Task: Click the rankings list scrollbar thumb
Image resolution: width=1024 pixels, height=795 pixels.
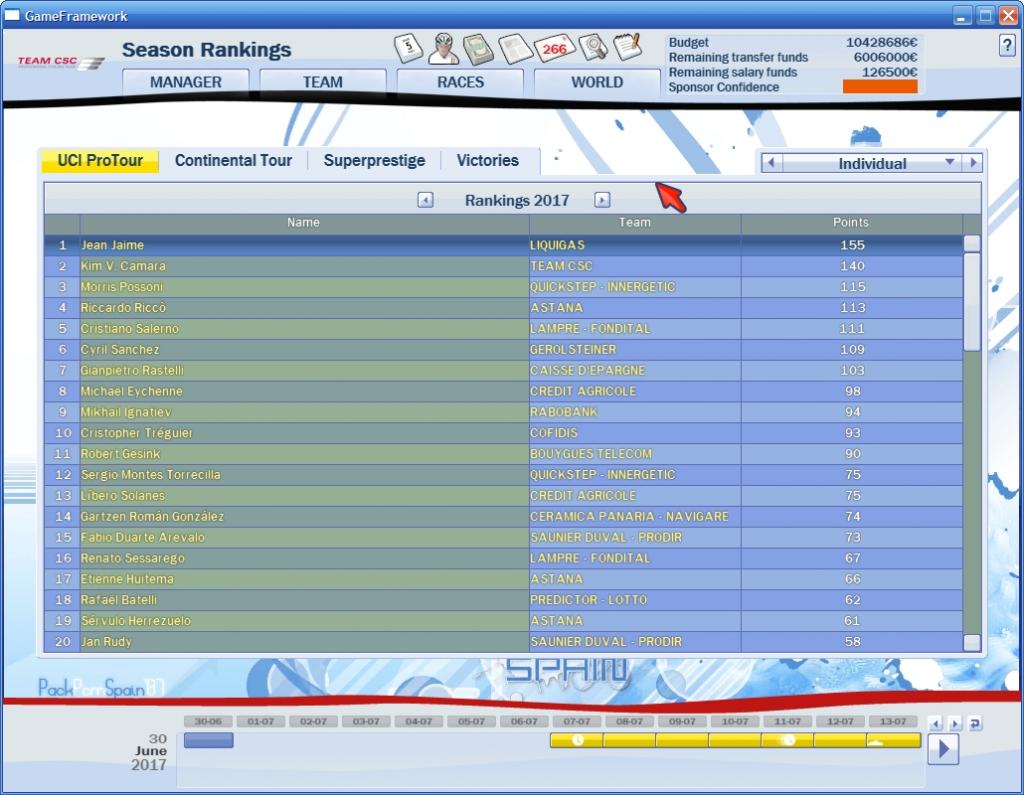Action: (x=971, y=300)
